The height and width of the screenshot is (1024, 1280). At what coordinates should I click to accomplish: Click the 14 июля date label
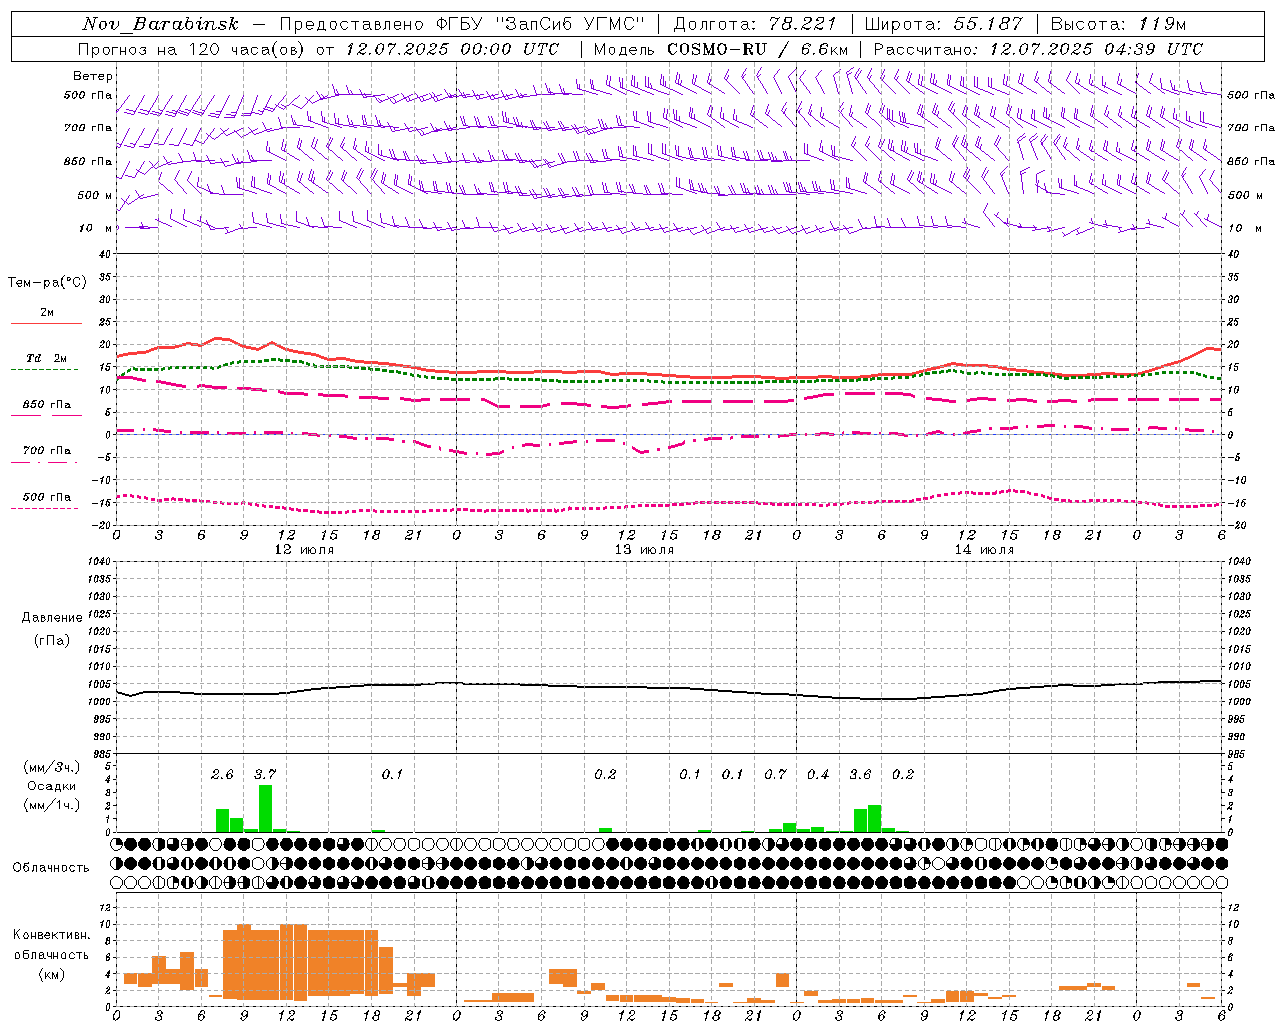984,550
